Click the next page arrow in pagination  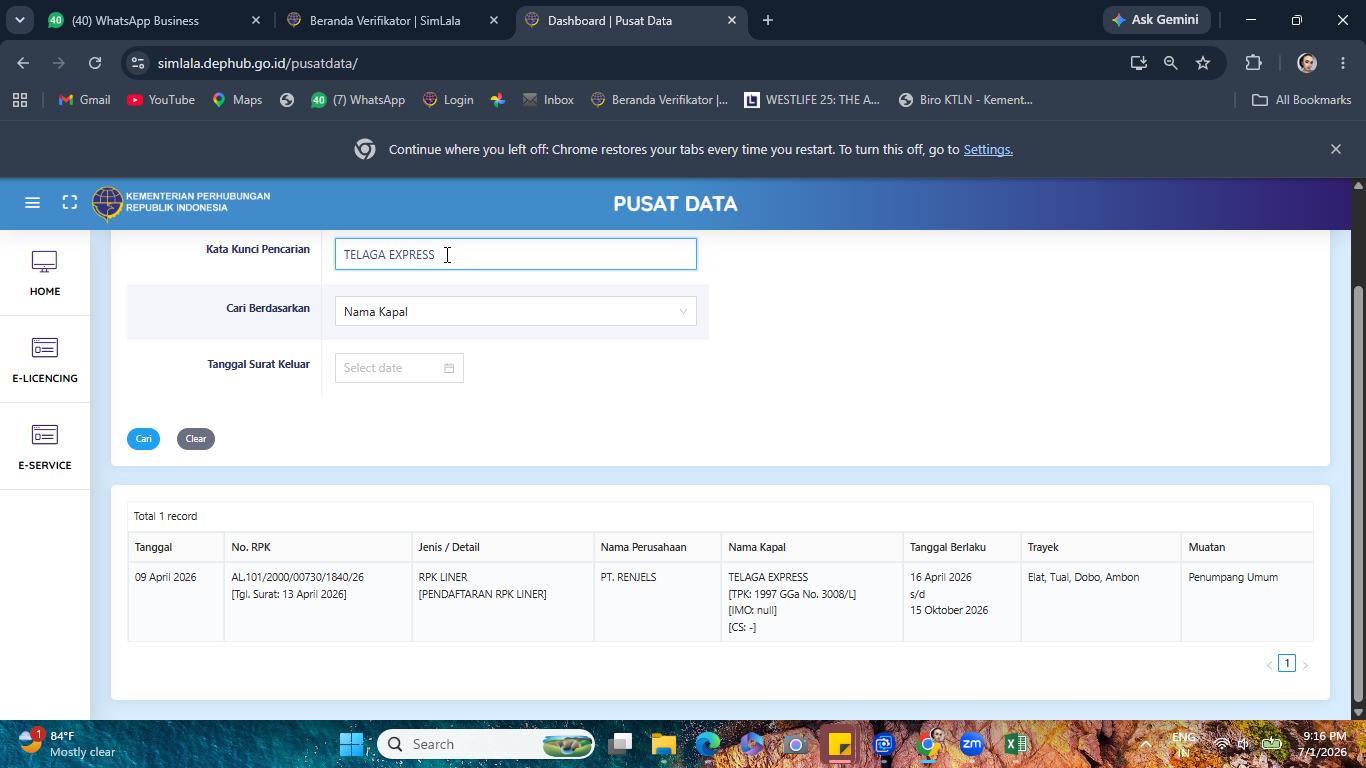coord(1305,665)
